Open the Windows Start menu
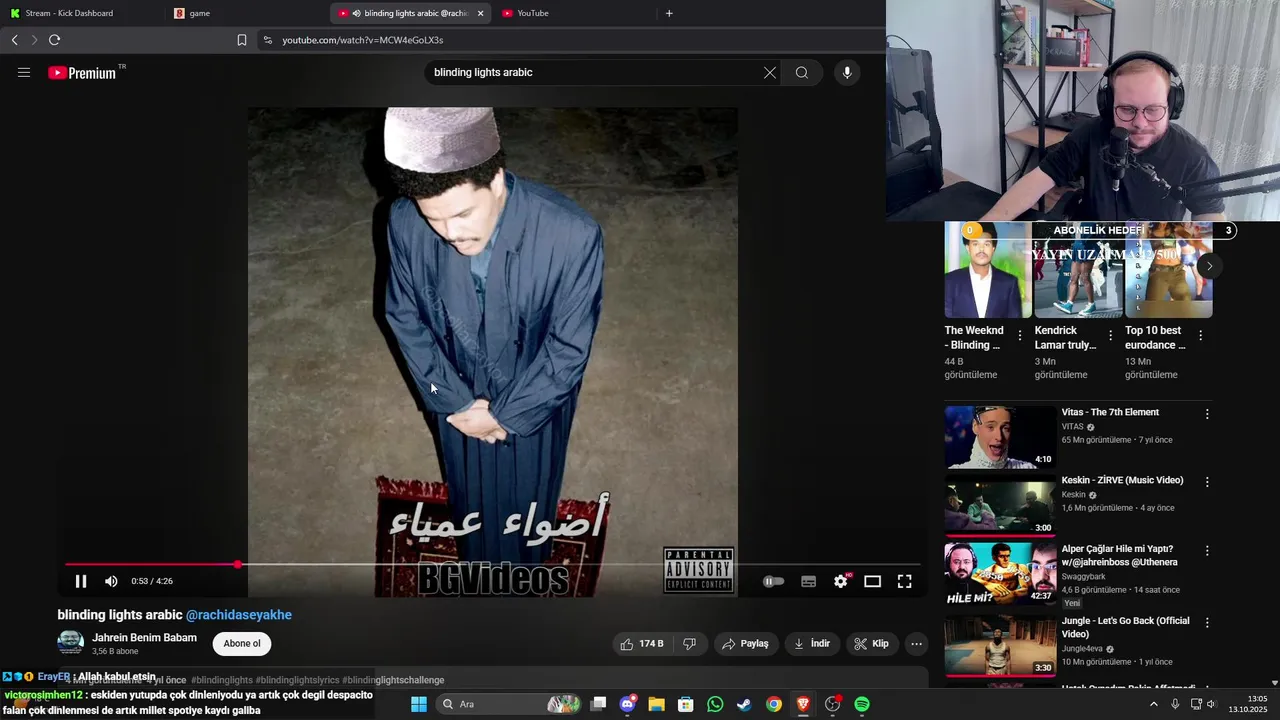Screen dimensions: 1280x720 [x=418, y=704]
